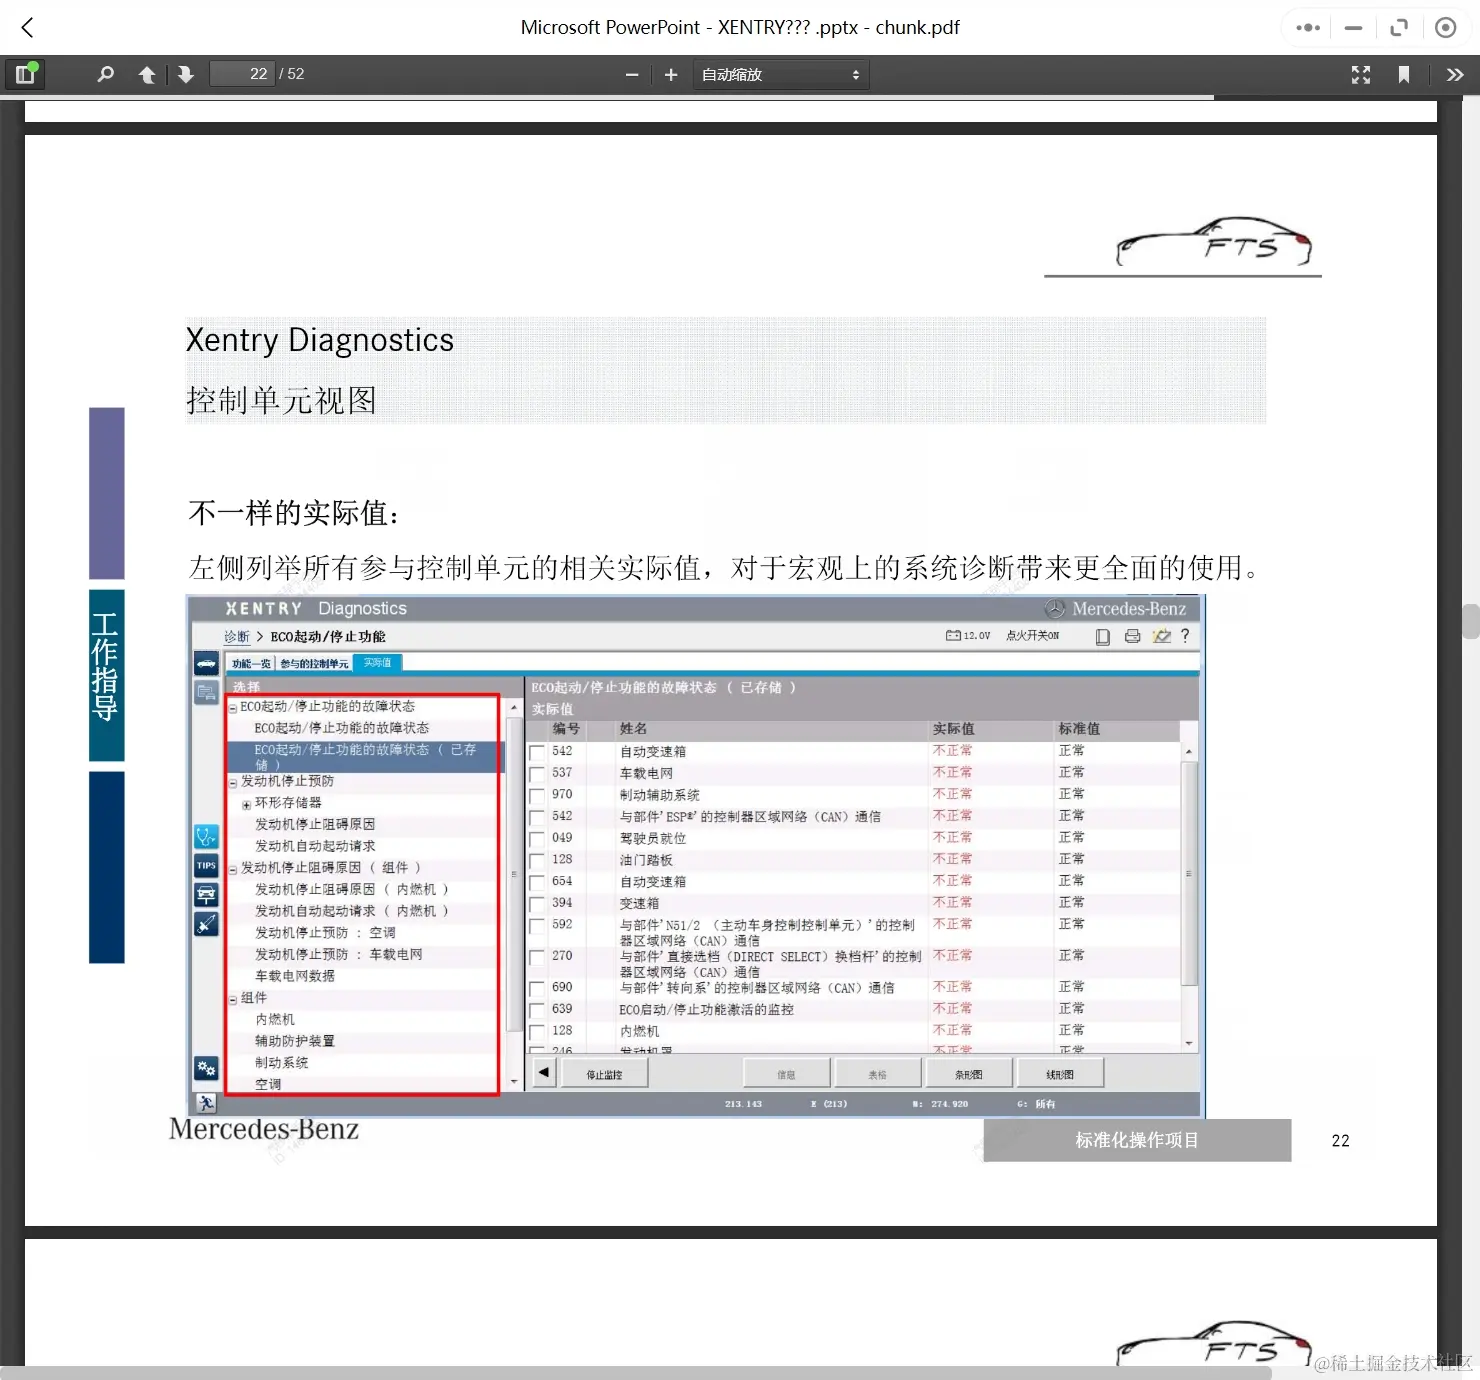The height and width of the screenshot is (1380, 1480).
Task: Click the Xentry document copy icon
Action: click(x=1102, y=636)
